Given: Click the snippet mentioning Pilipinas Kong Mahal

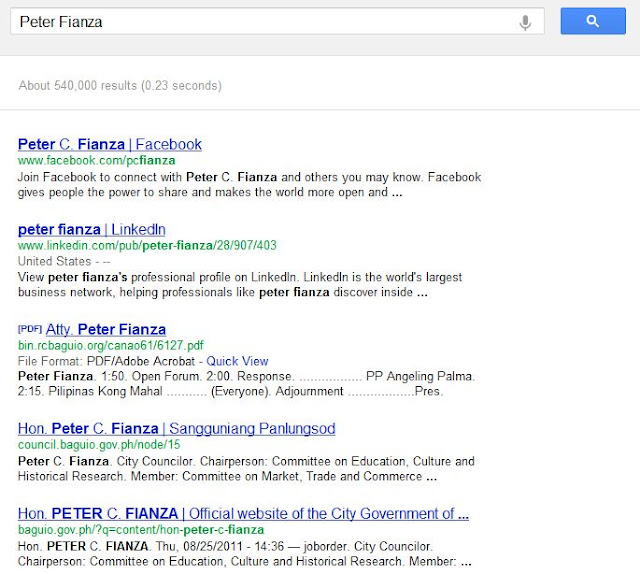Looking at the screenshot, I should pyautogui.click(x=246, y=384).
